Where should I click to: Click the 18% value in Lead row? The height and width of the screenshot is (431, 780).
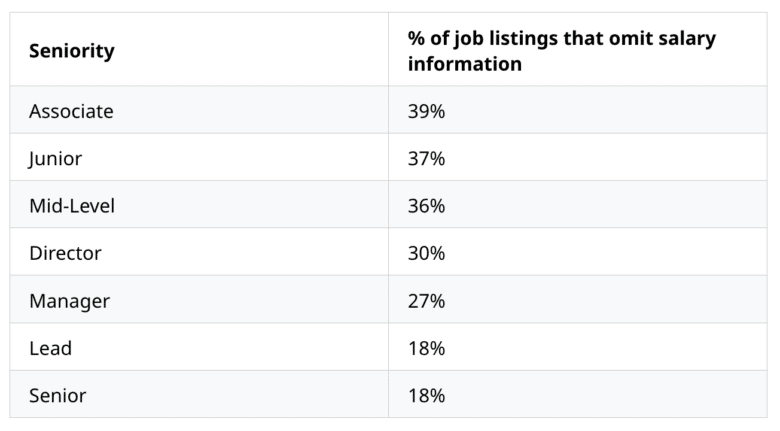(426, 348)
